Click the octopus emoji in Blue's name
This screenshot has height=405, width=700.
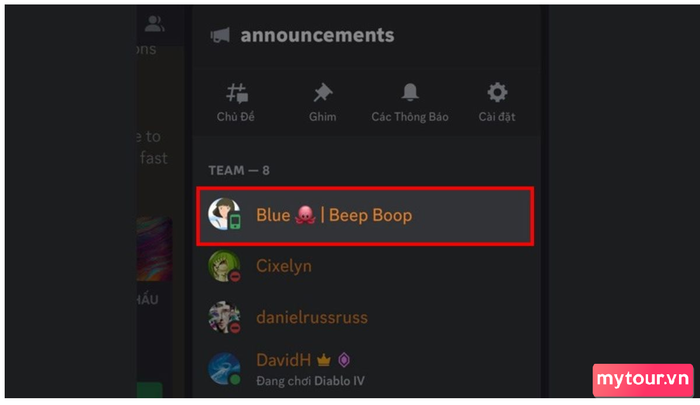[305, 215]
